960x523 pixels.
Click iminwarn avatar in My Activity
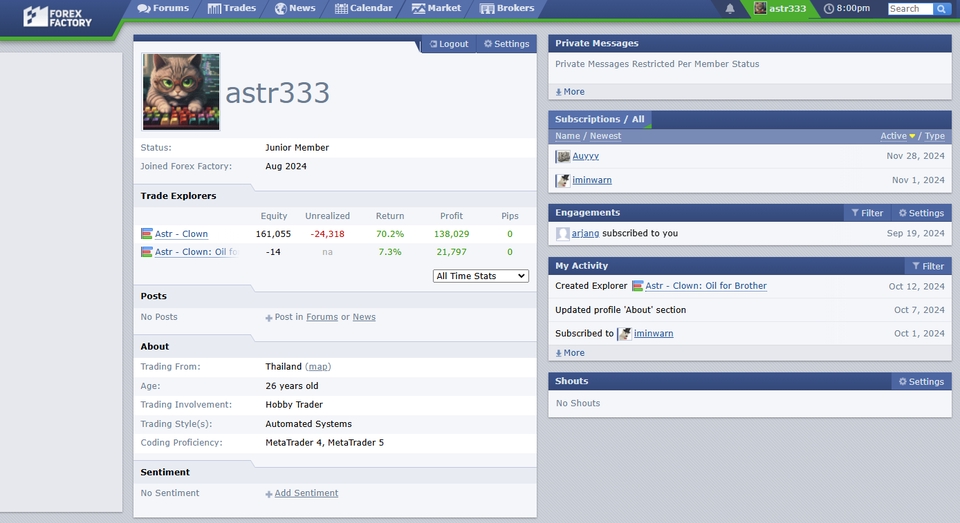[x=624, y=334]
